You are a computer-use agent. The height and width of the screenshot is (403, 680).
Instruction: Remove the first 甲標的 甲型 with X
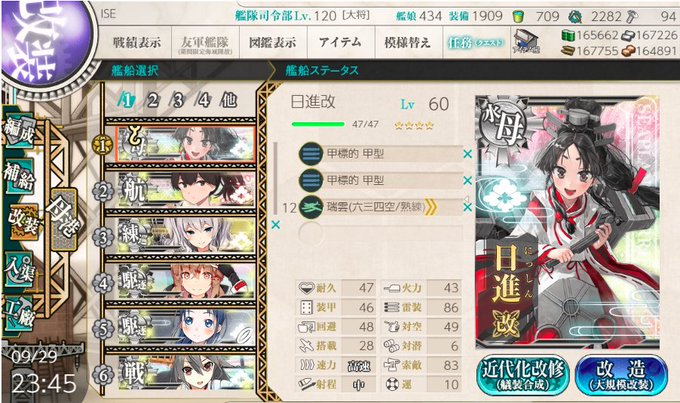(468, 154)
